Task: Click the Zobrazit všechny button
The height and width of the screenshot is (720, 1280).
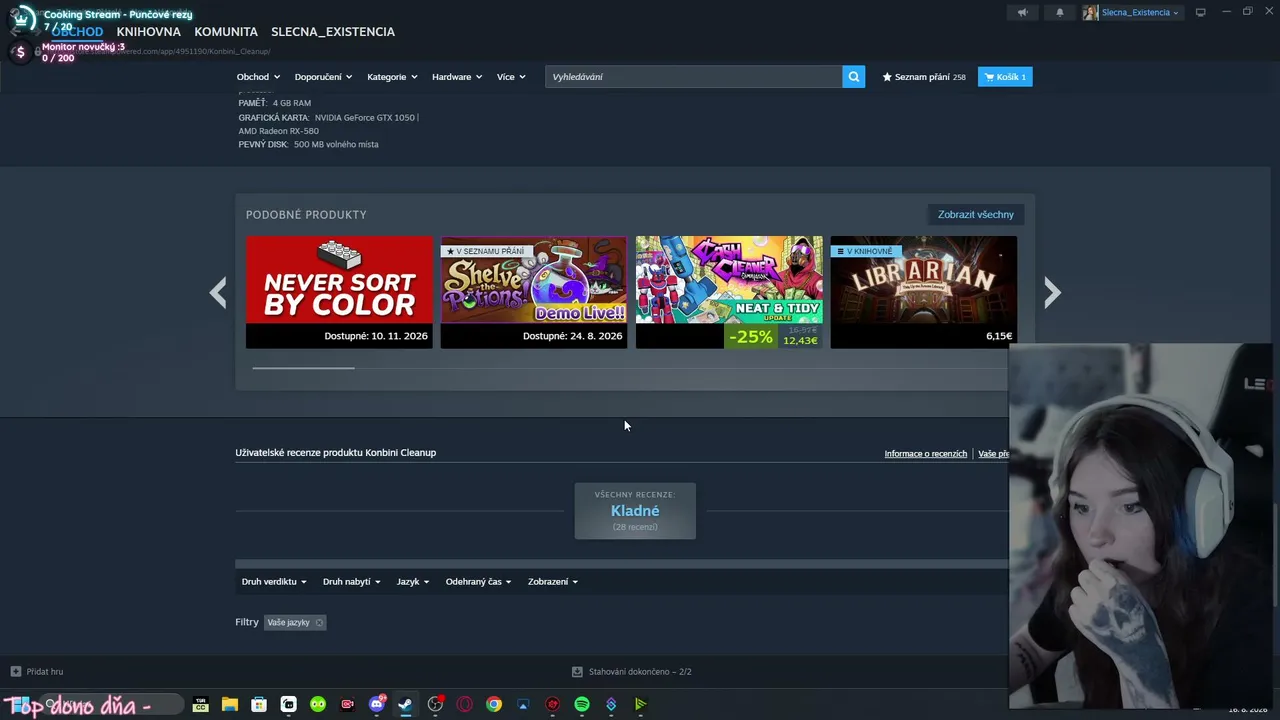Action: click(976, 214)
